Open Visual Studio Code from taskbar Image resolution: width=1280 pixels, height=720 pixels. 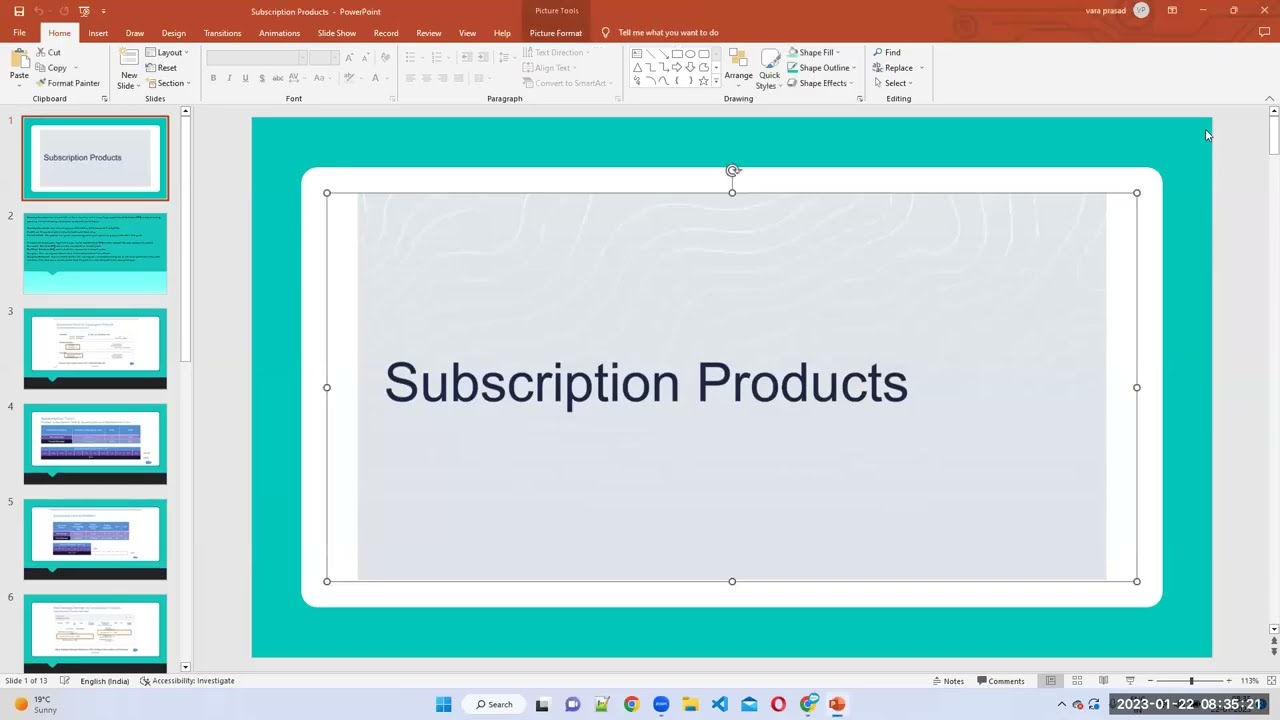[720, 704]
